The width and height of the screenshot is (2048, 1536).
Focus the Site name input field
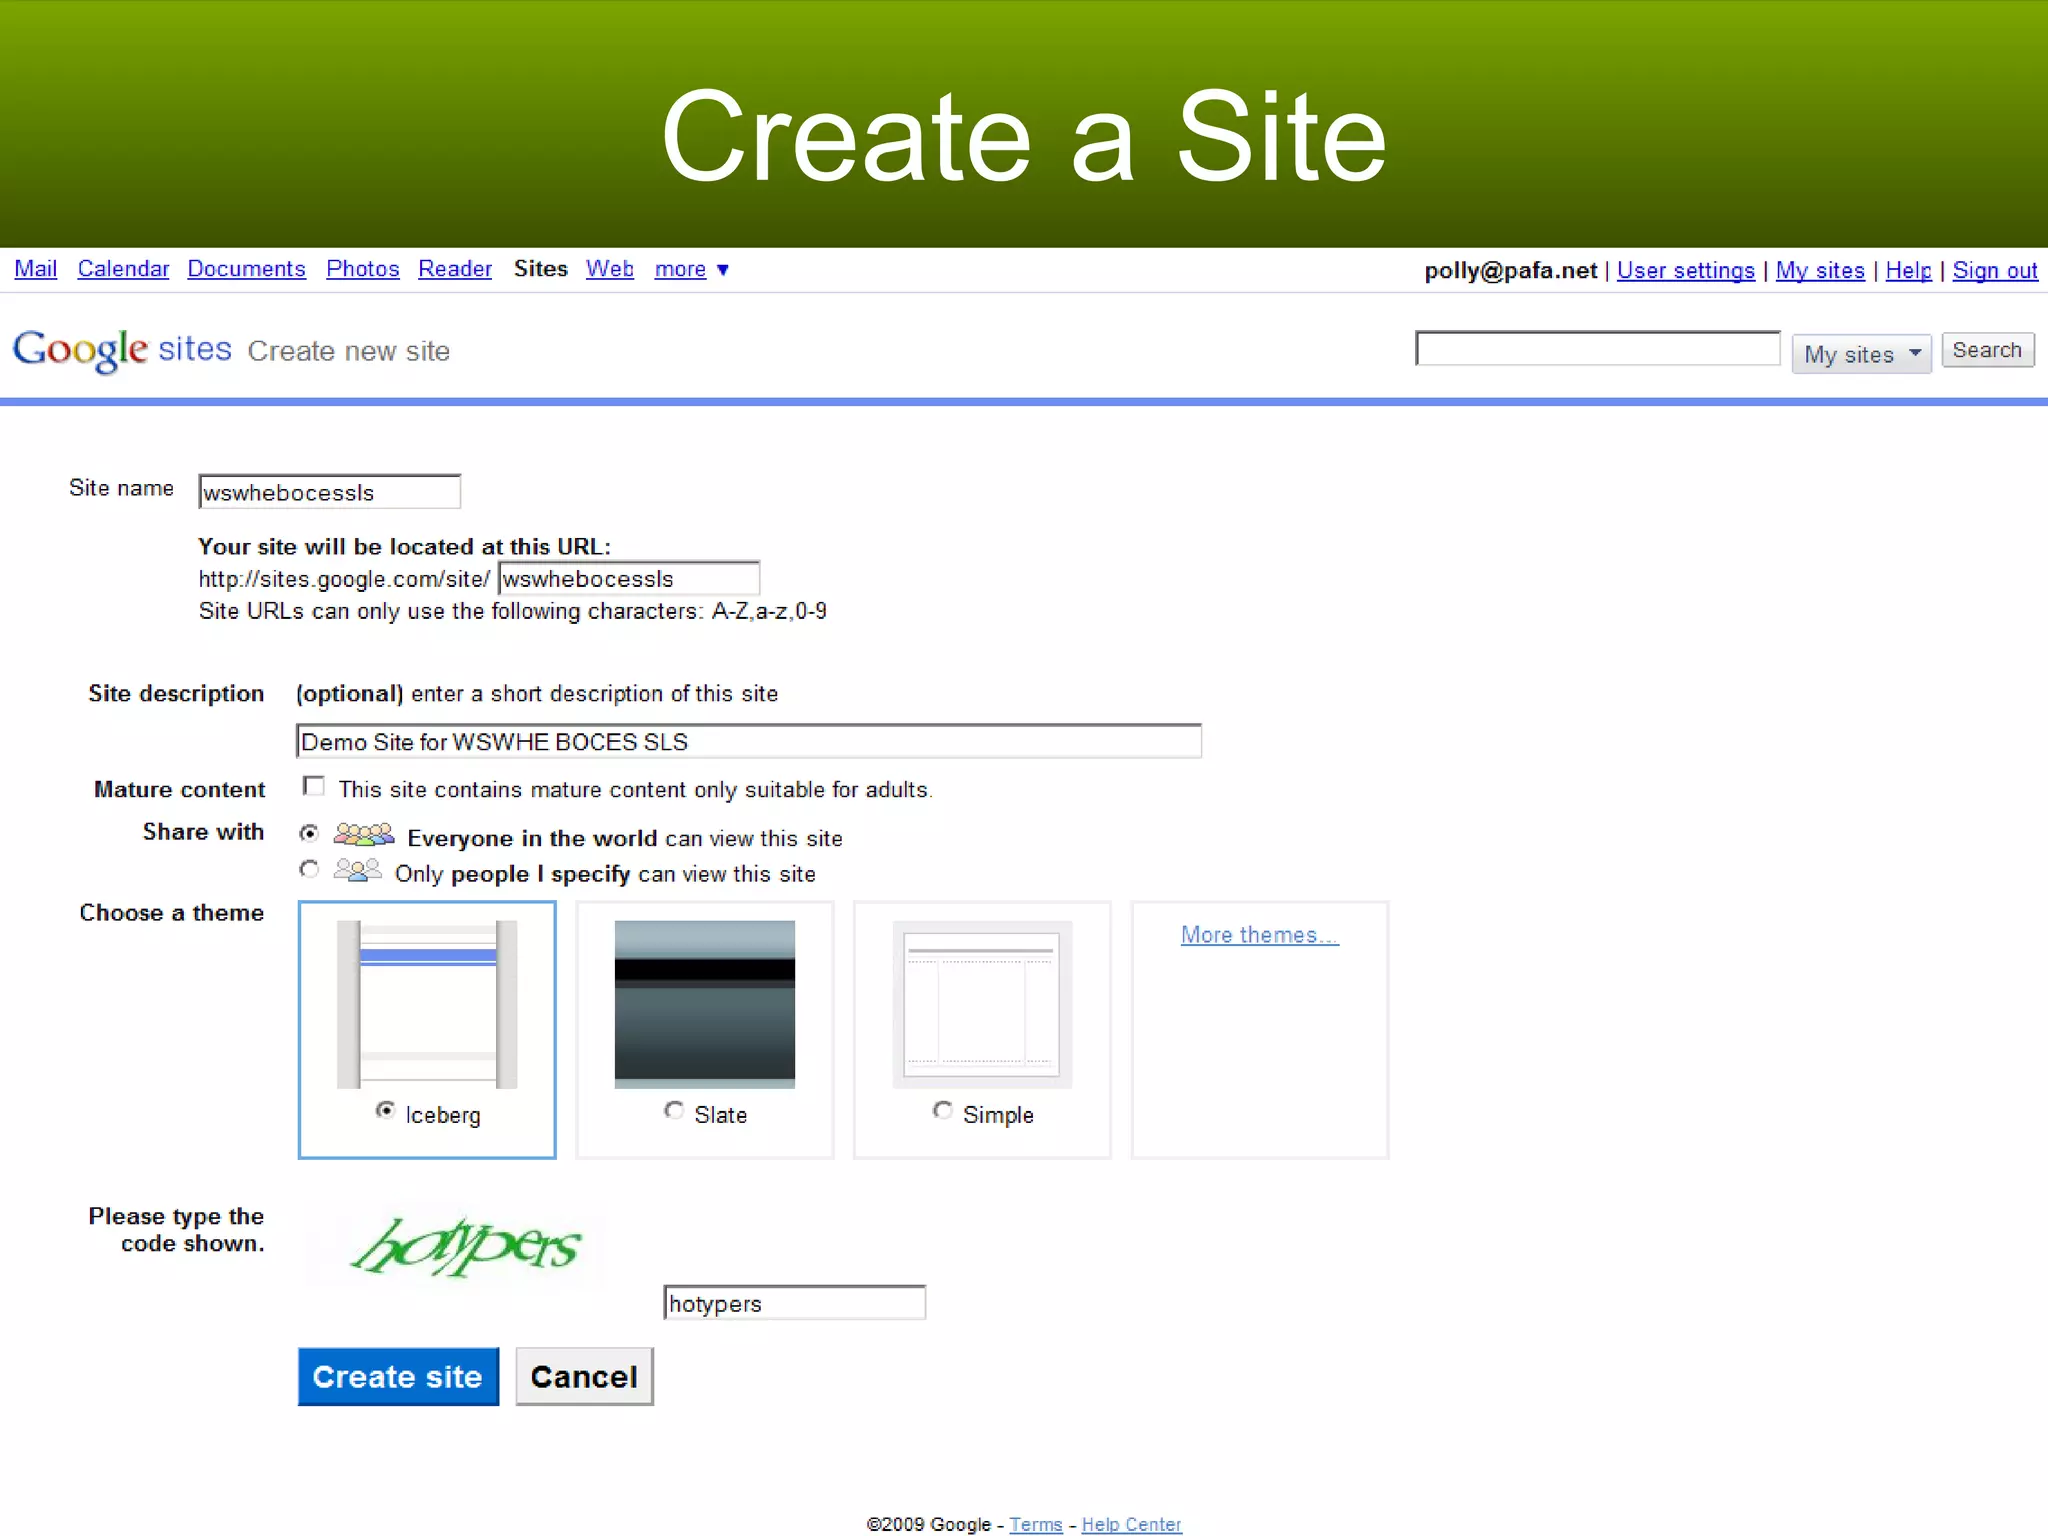330,492
